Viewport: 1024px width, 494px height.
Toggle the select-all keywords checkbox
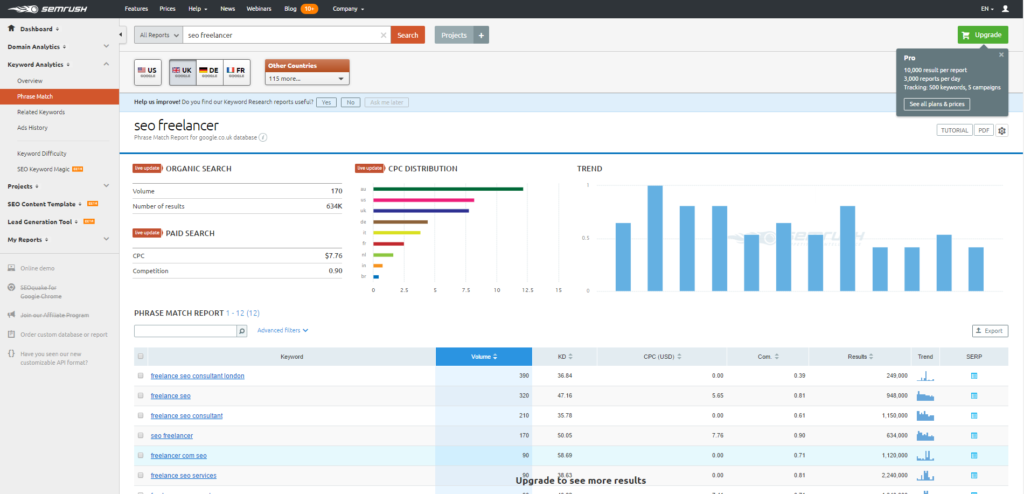140,357
